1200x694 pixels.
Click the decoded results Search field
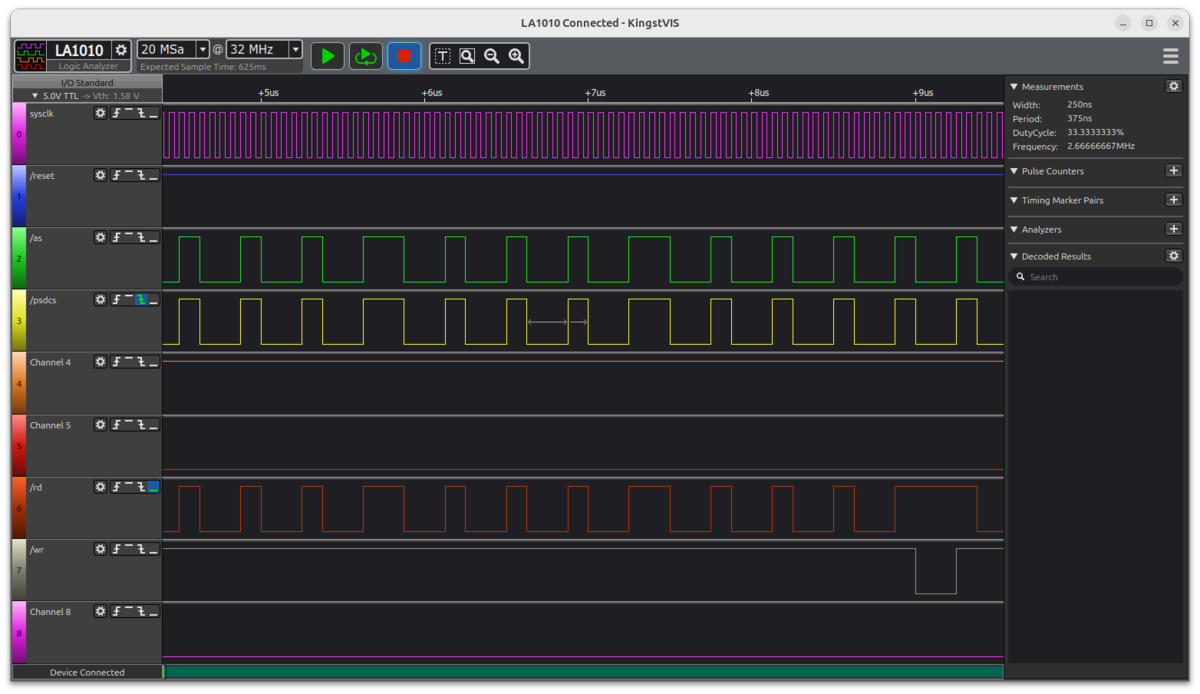click(x=1096, y=277)
